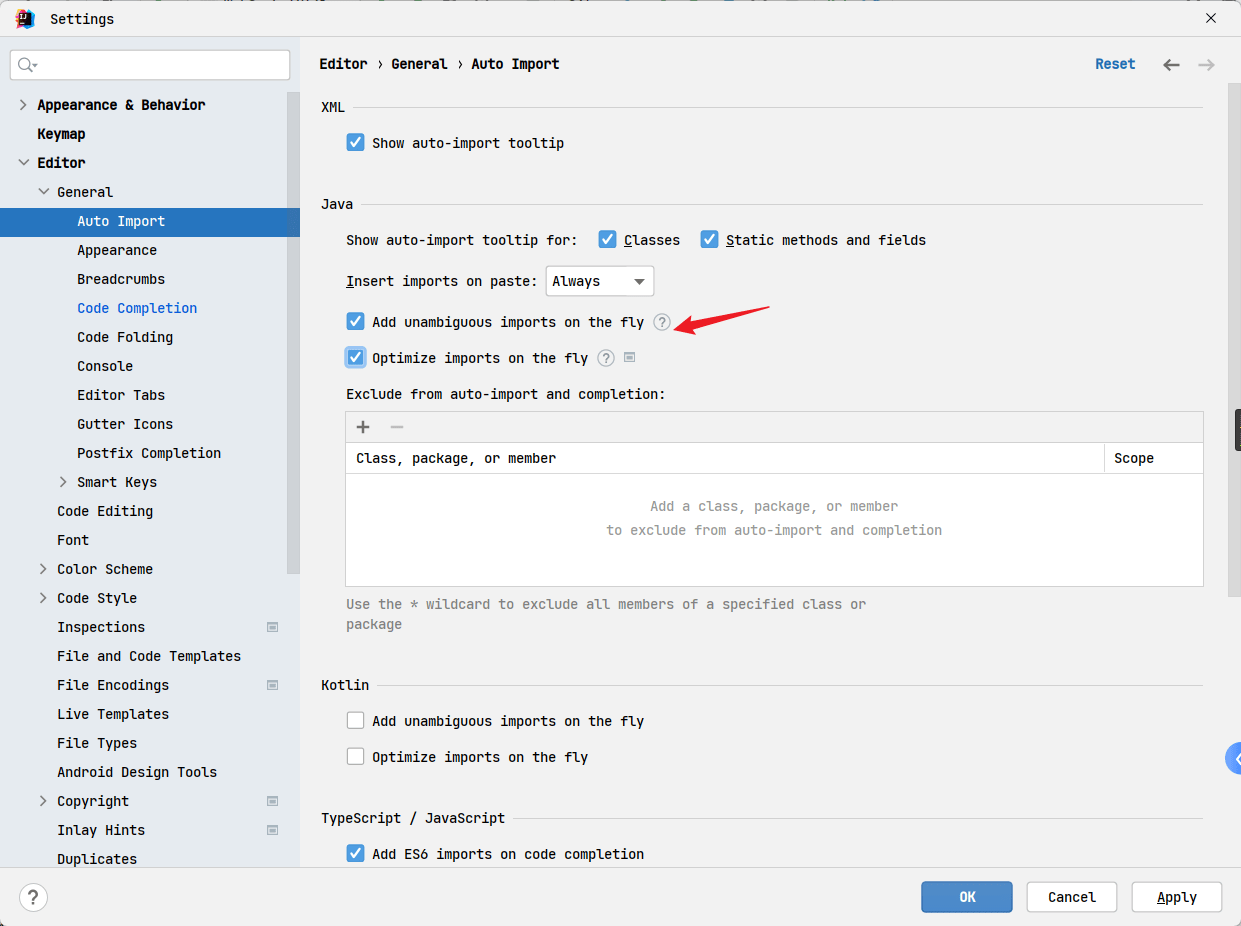Expand Color Scheme node
This screenshot has height=926, width=1241.
(43, 569)
